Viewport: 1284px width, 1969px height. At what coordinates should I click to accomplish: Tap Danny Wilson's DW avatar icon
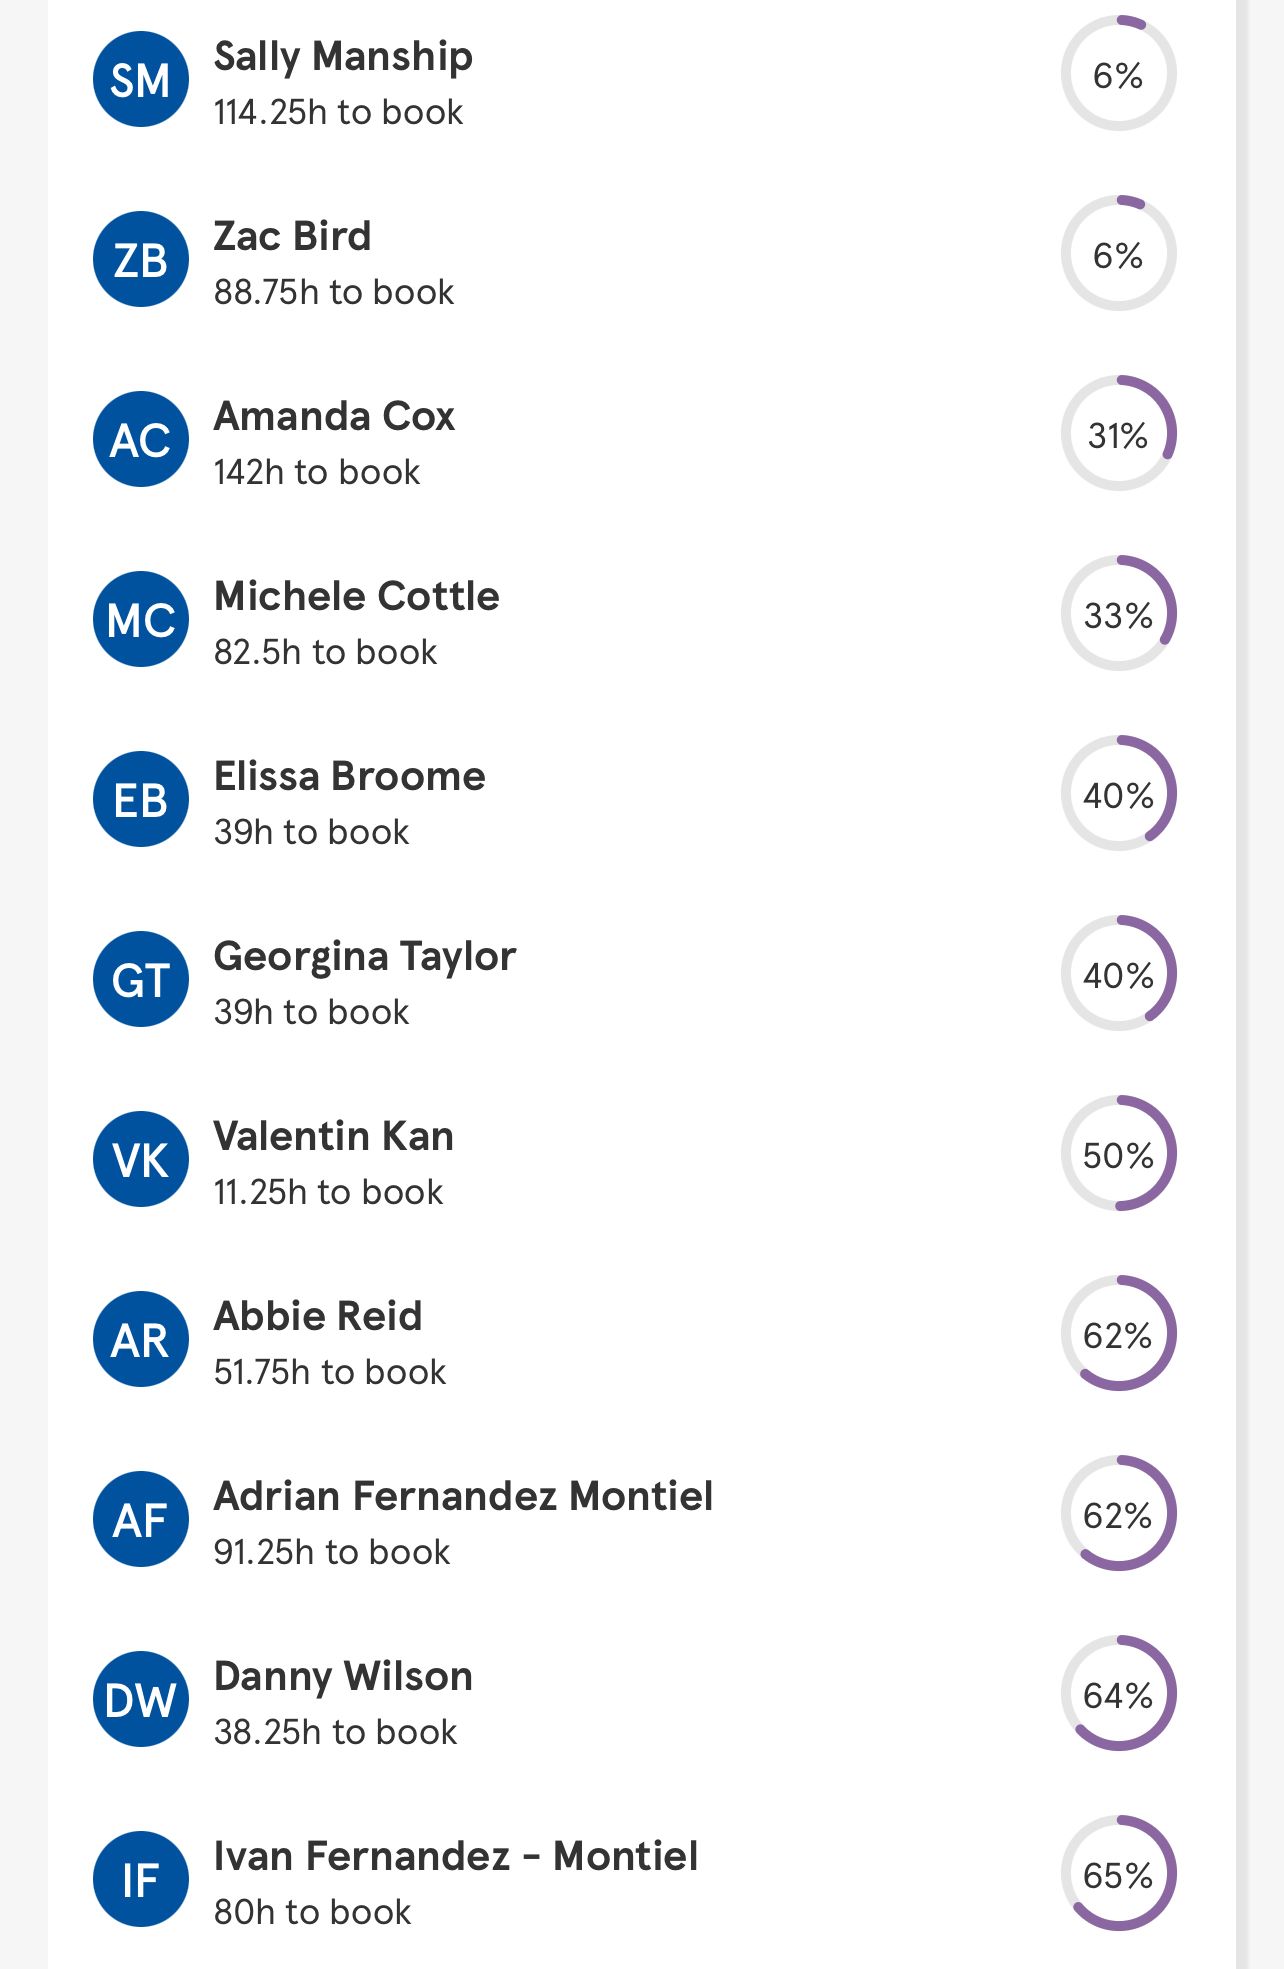tap(141, 1699)
